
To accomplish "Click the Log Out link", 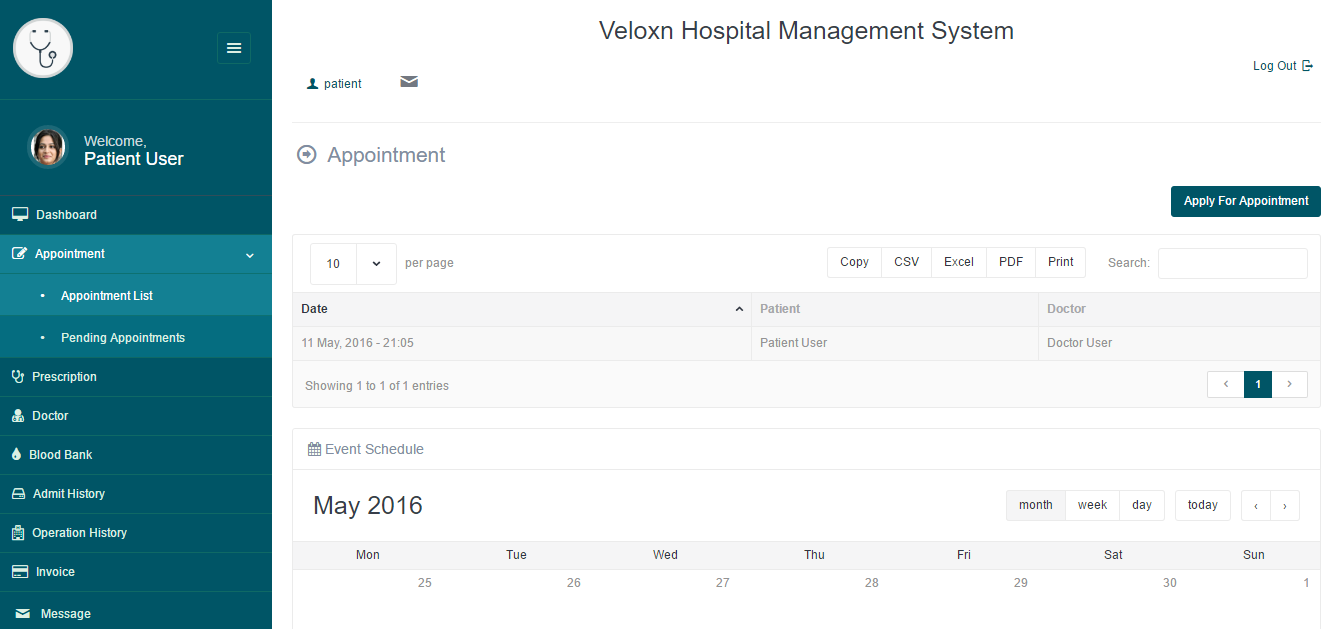I will tap(1282, 66).
